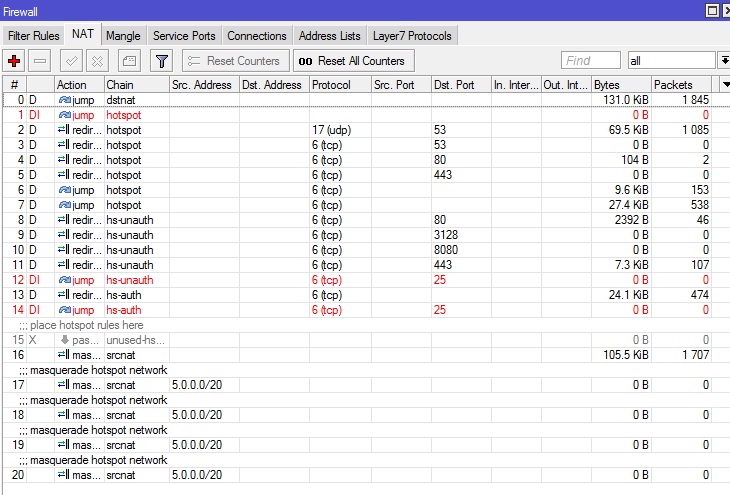This screenshot has width=730, height=495.
Task: Click the unused-hs chain cell in row 15
Action: (135, 340)
